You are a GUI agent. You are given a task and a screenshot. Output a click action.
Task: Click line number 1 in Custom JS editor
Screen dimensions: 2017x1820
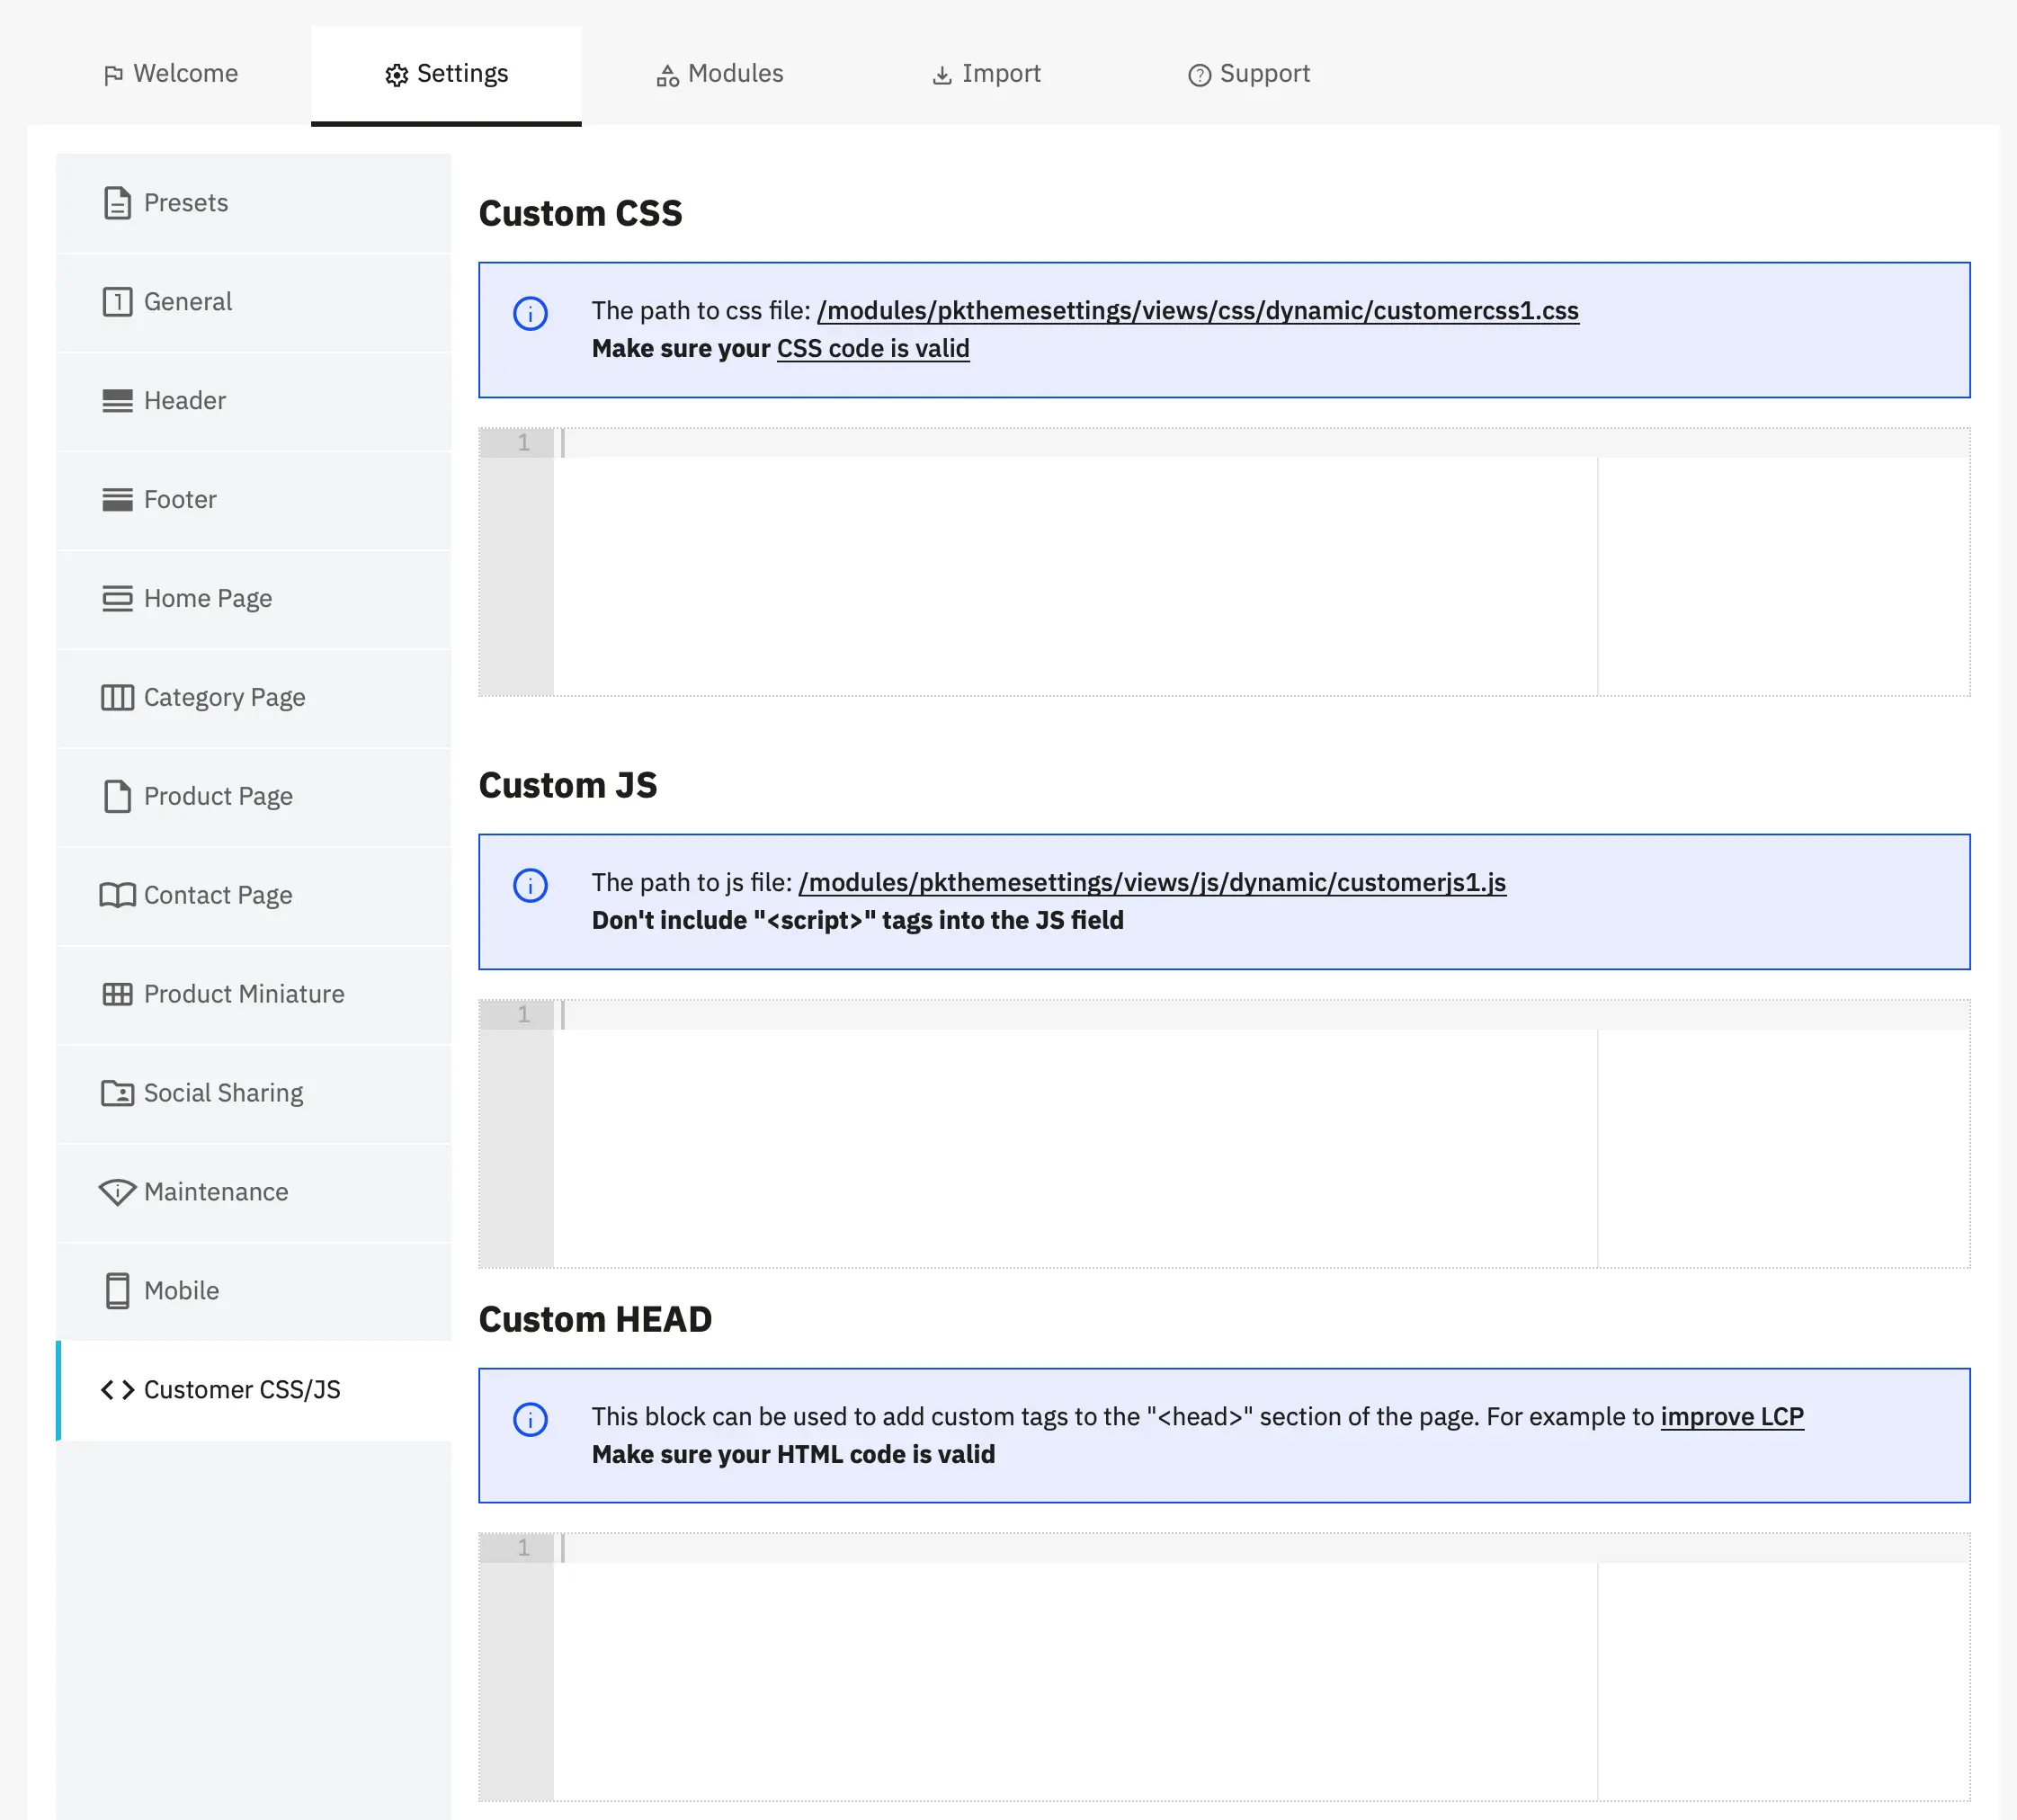[x=523, y=1015]
